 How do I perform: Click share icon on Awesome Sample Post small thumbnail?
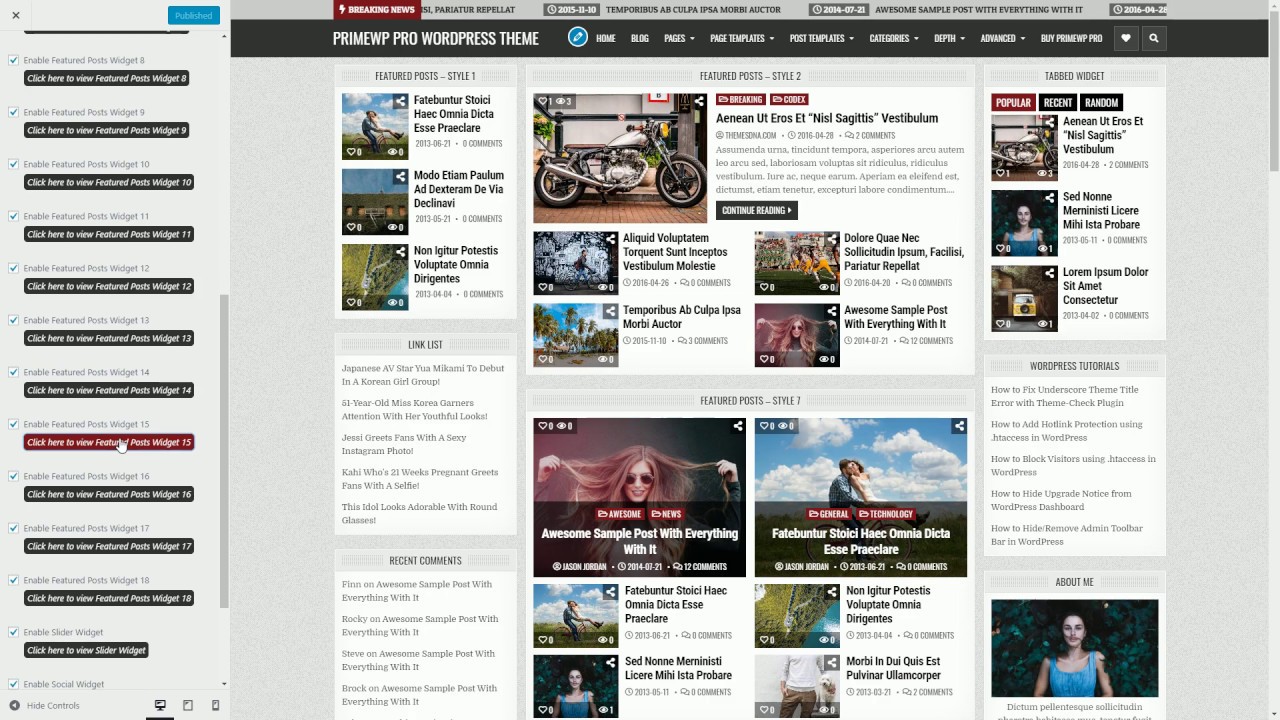point(831,311)
